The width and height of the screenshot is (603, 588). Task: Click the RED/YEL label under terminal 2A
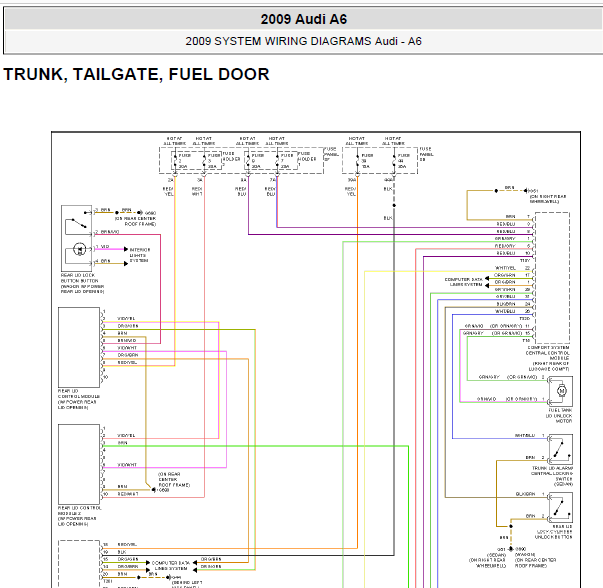click(168, 192)
